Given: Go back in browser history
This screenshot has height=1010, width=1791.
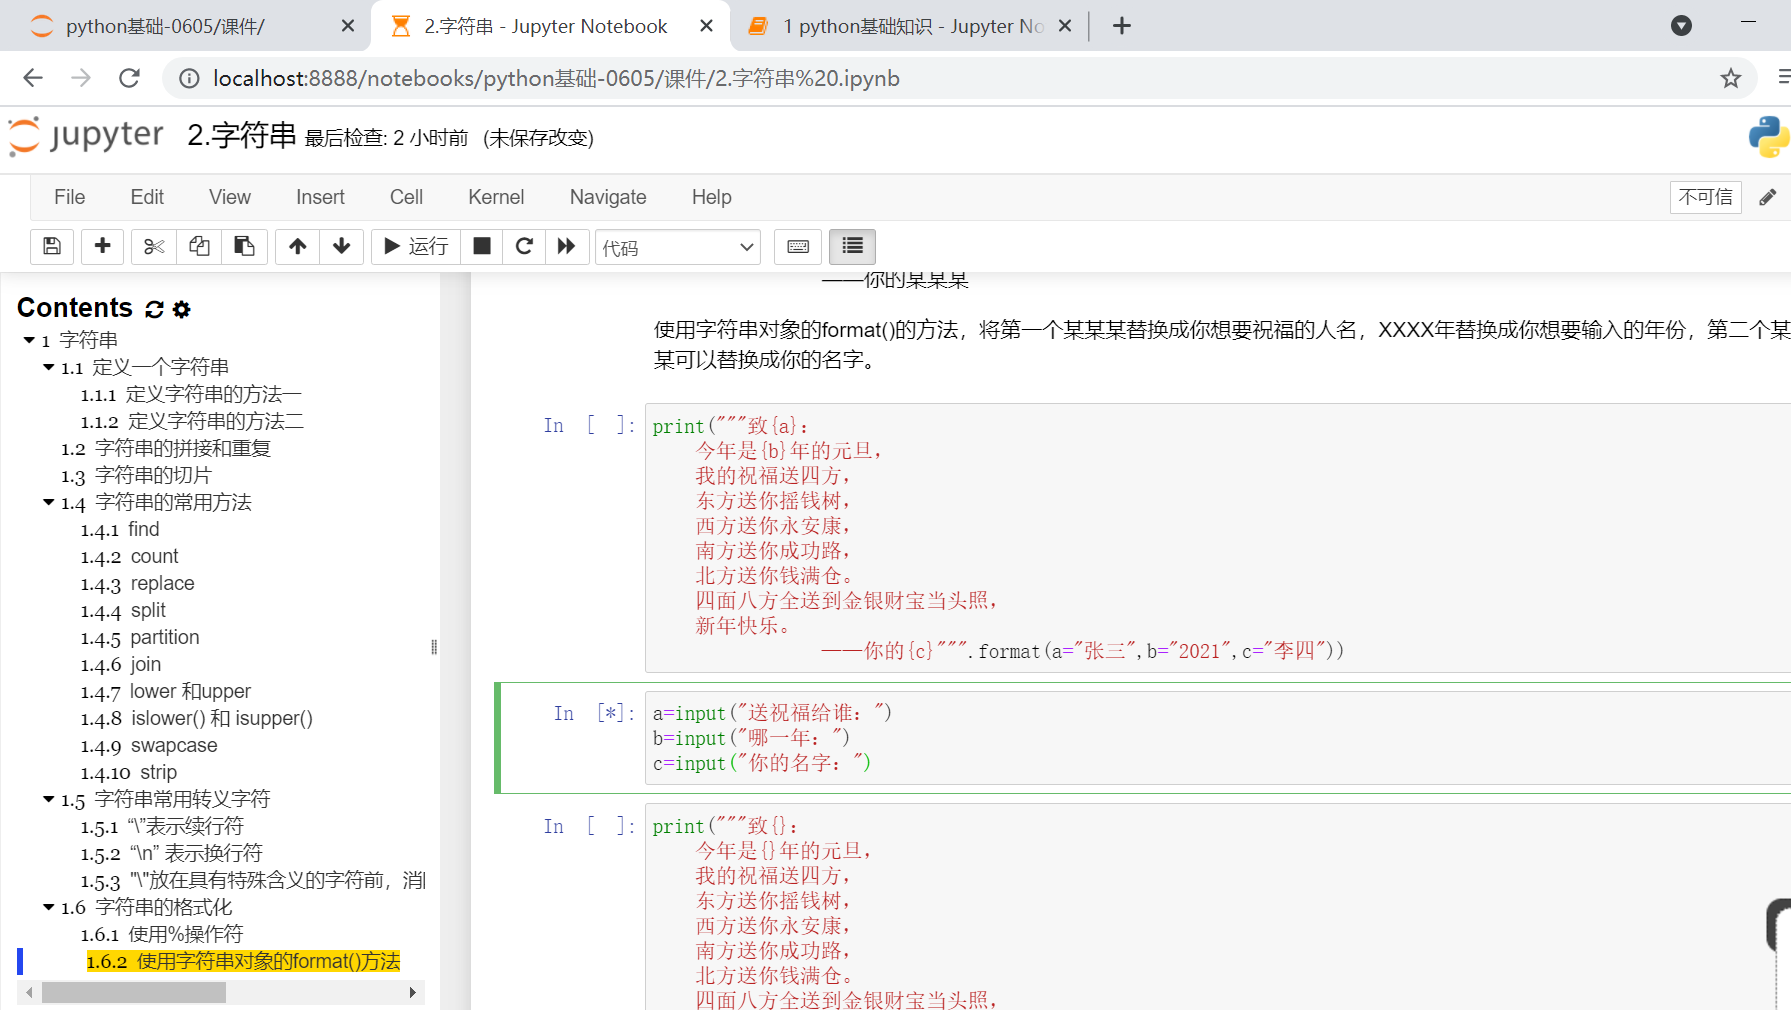Looking at the screenshot, I should [x=33, y=78].
